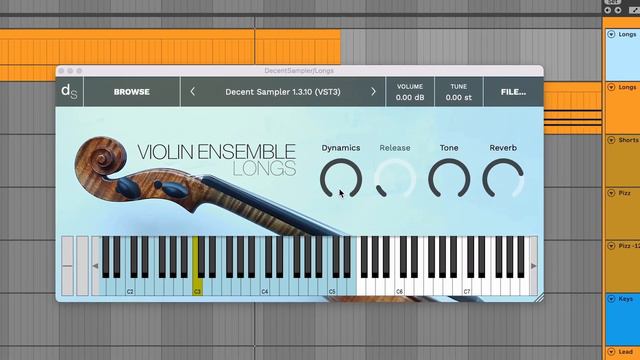Select the Pizz track name
This screenshot has height=360, width=640.
click(624, 193)
